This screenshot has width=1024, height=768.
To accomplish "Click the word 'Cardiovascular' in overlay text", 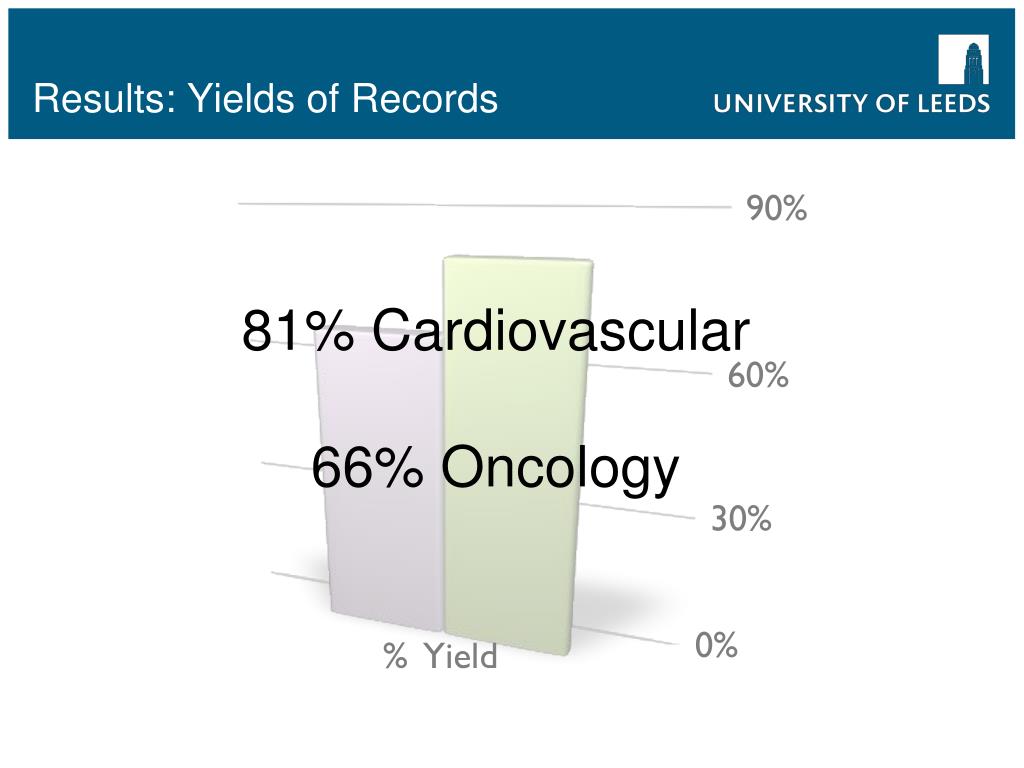I will tap(561, 330).
